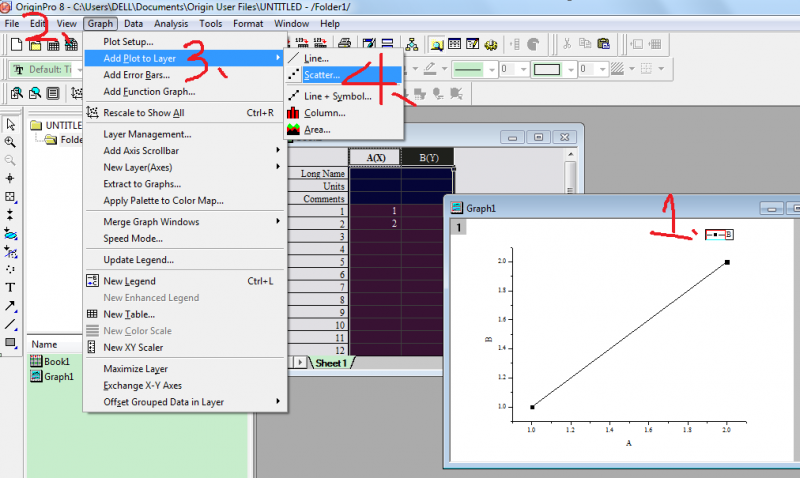Open the line style dropdown
The width and height of the screenshot is (800, 478).
(492, 69)
